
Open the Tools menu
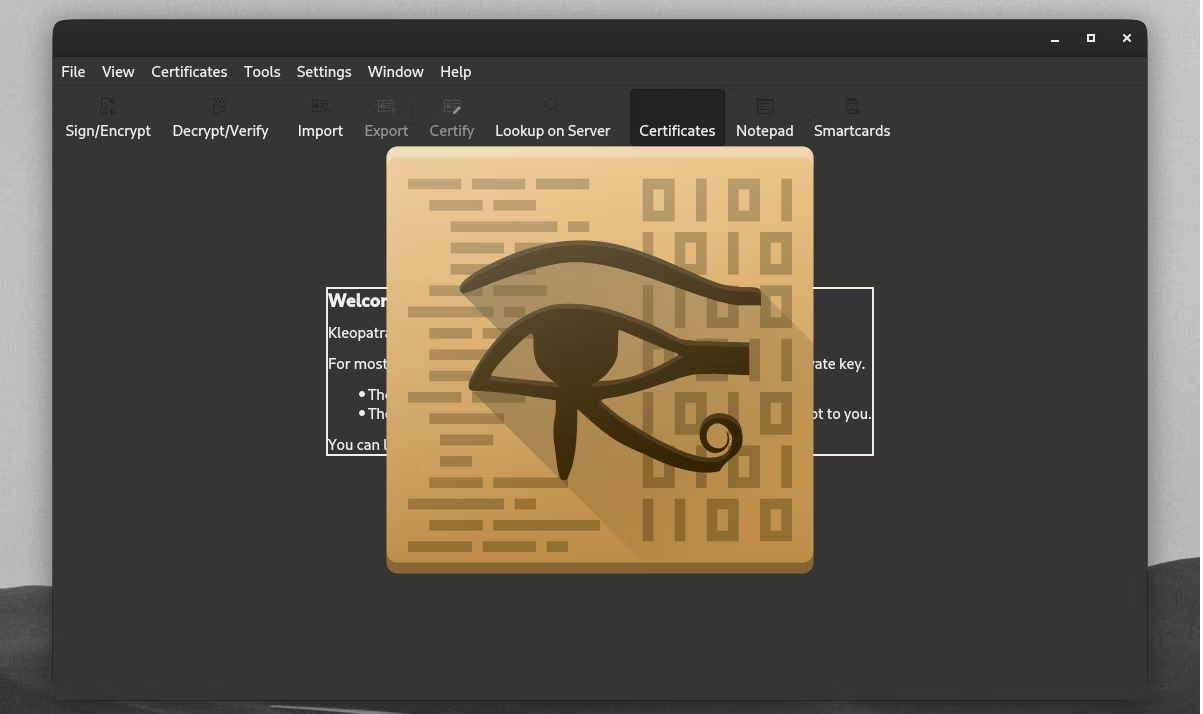tap(262, 72)
